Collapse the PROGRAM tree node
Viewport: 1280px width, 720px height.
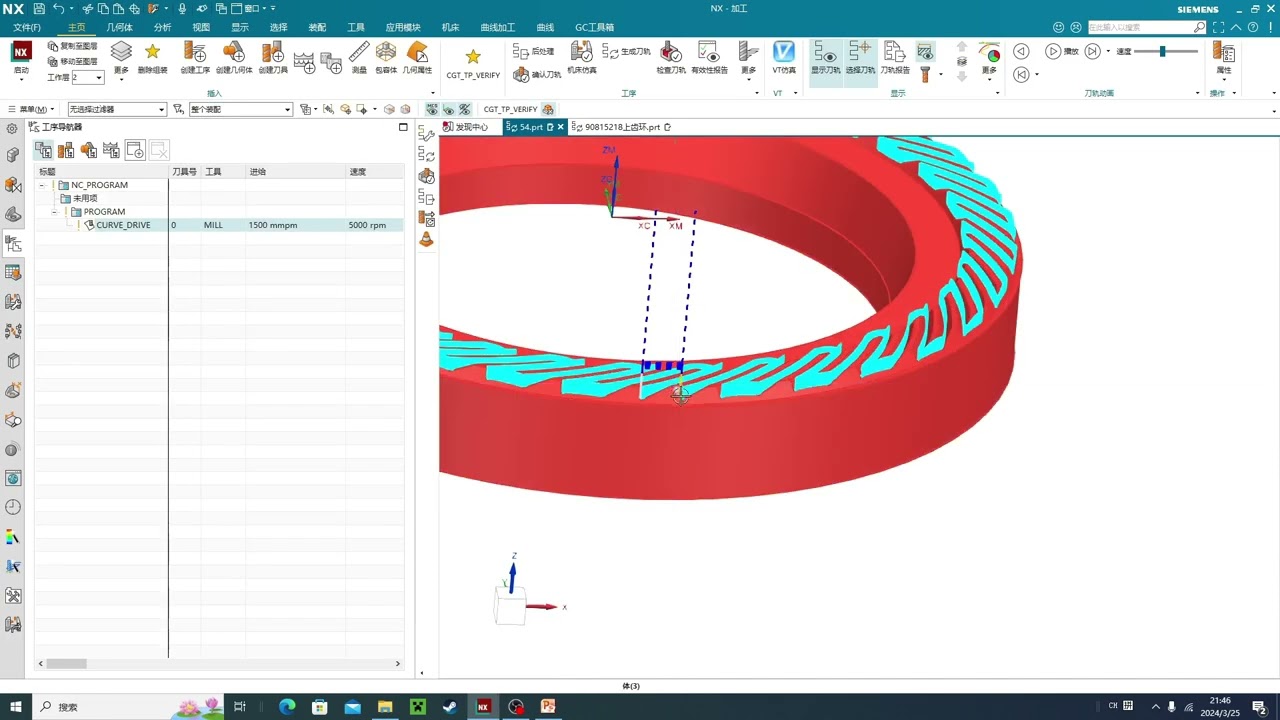56,212
